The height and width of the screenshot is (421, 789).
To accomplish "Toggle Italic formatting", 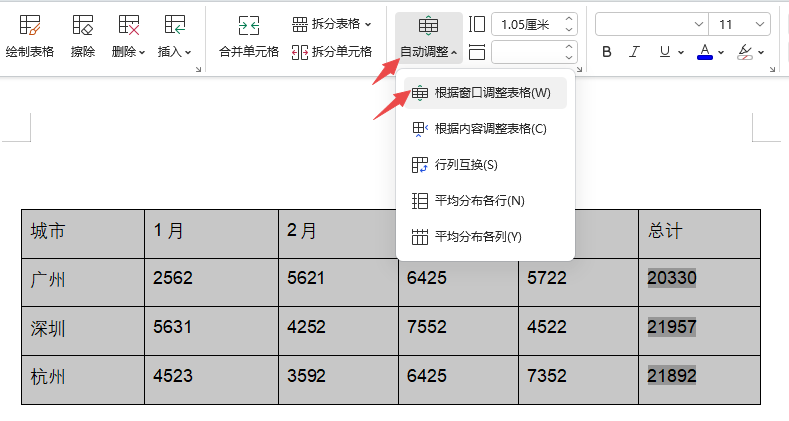I will pyautogui.click(x=635, y=52).
